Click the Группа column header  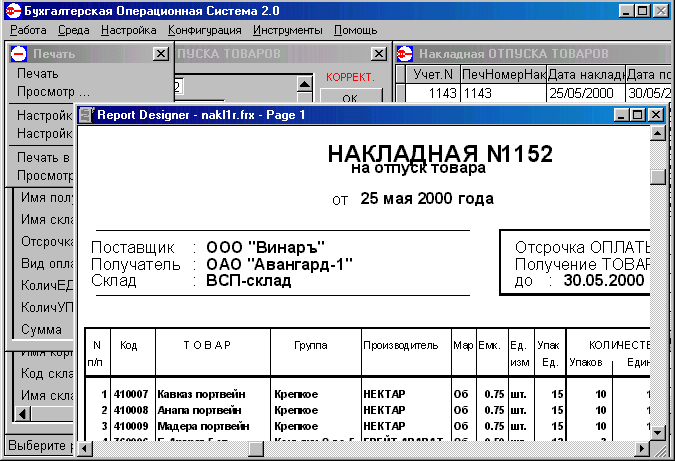(x=311, y=345)
